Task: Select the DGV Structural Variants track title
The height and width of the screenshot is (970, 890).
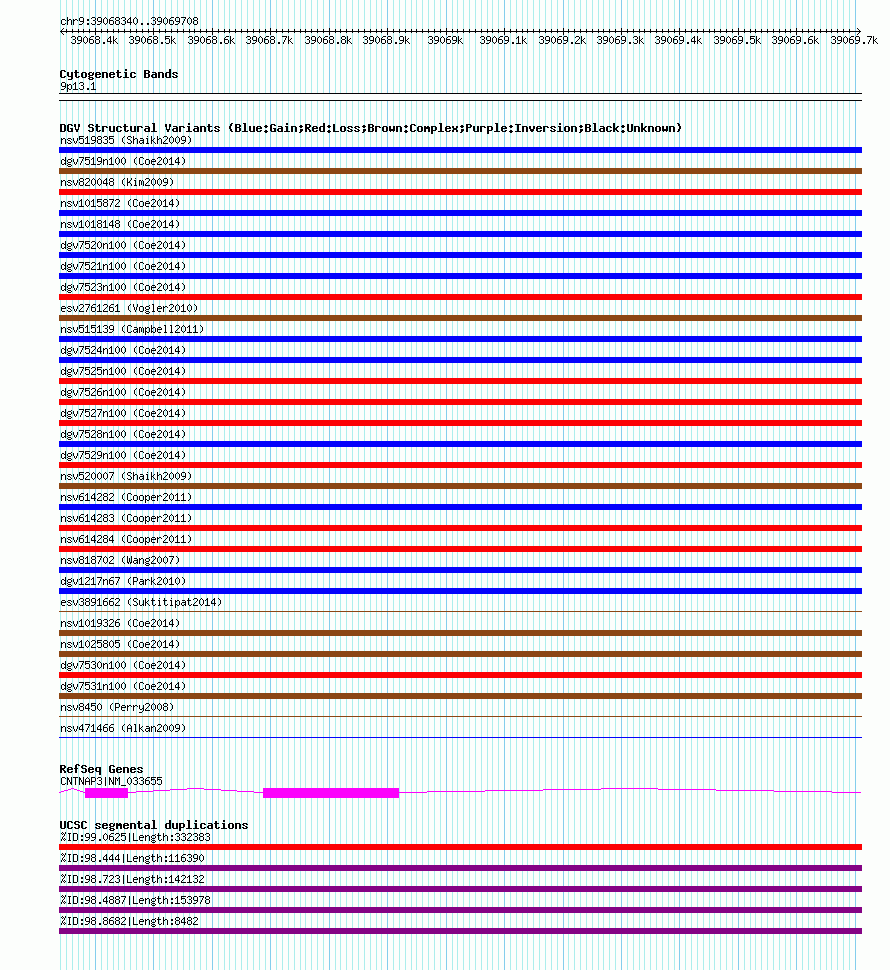Action: coord(370,128)
